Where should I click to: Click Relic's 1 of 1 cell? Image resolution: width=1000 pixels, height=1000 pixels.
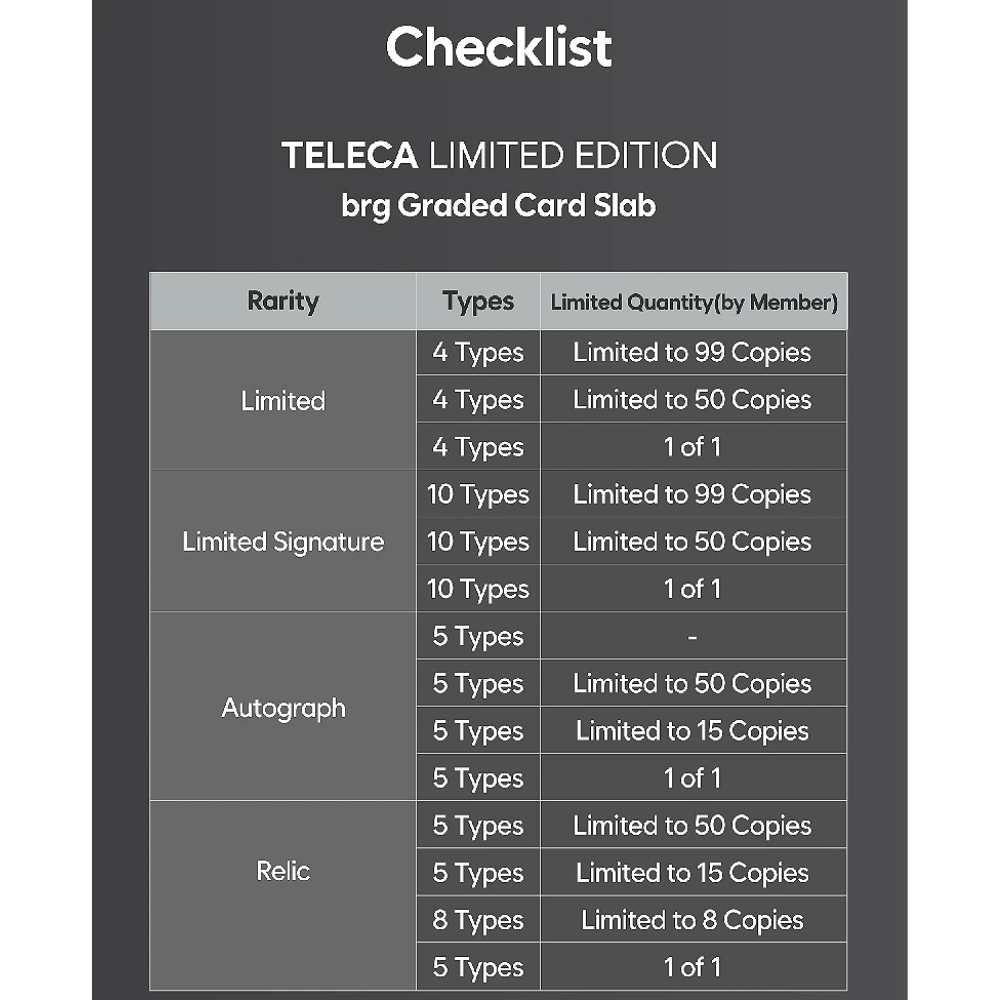click(x=694, y=967)
